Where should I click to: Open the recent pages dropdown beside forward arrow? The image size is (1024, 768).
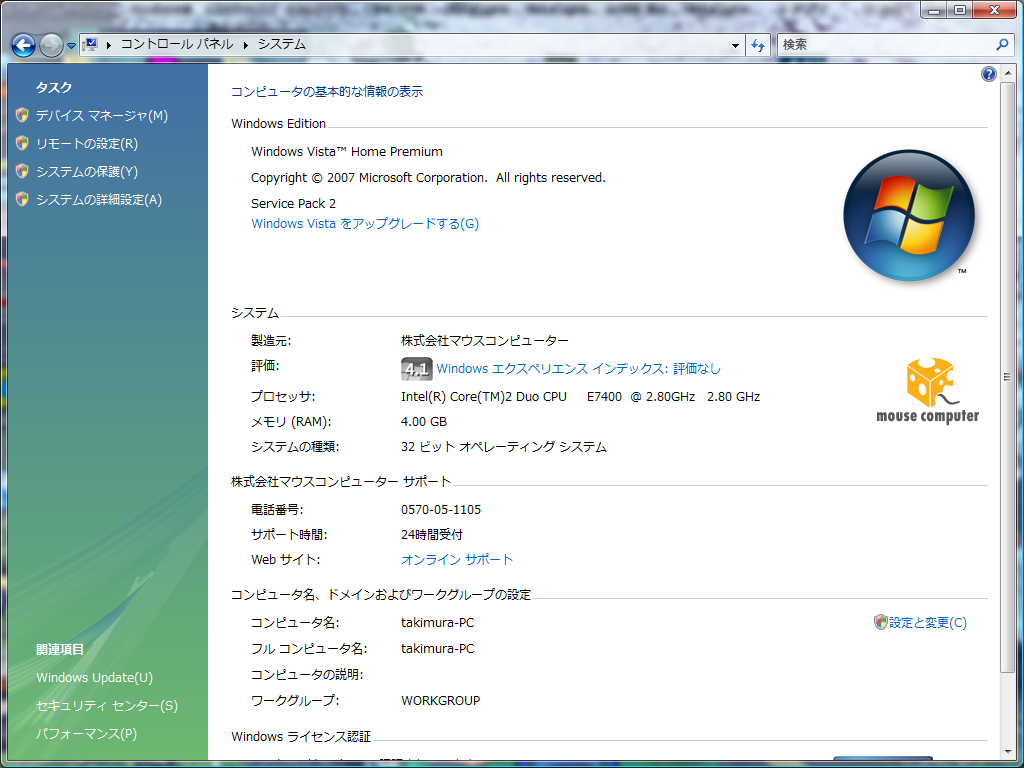pos(71,46)
